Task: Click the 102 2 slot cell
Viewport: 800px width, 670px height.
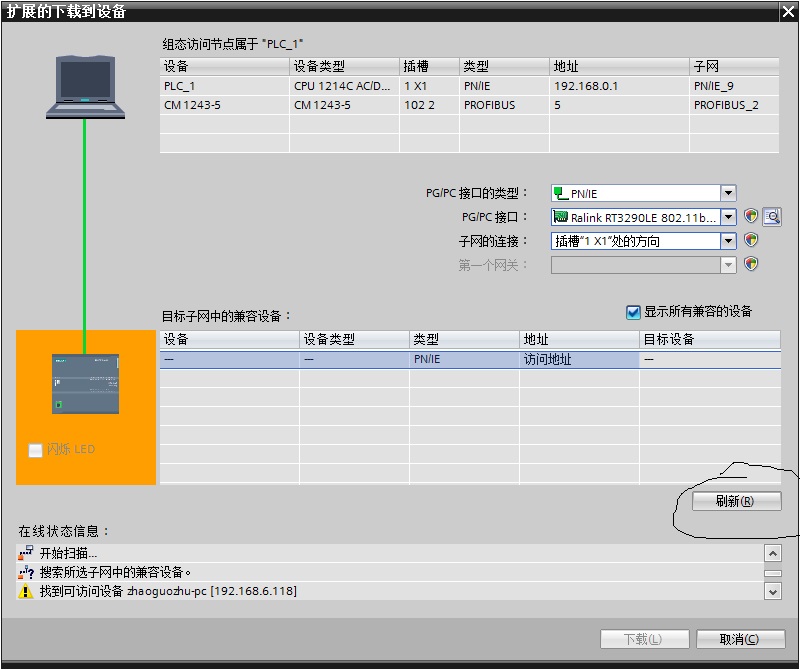Action: pyautogui.click(x=429, y=105)
